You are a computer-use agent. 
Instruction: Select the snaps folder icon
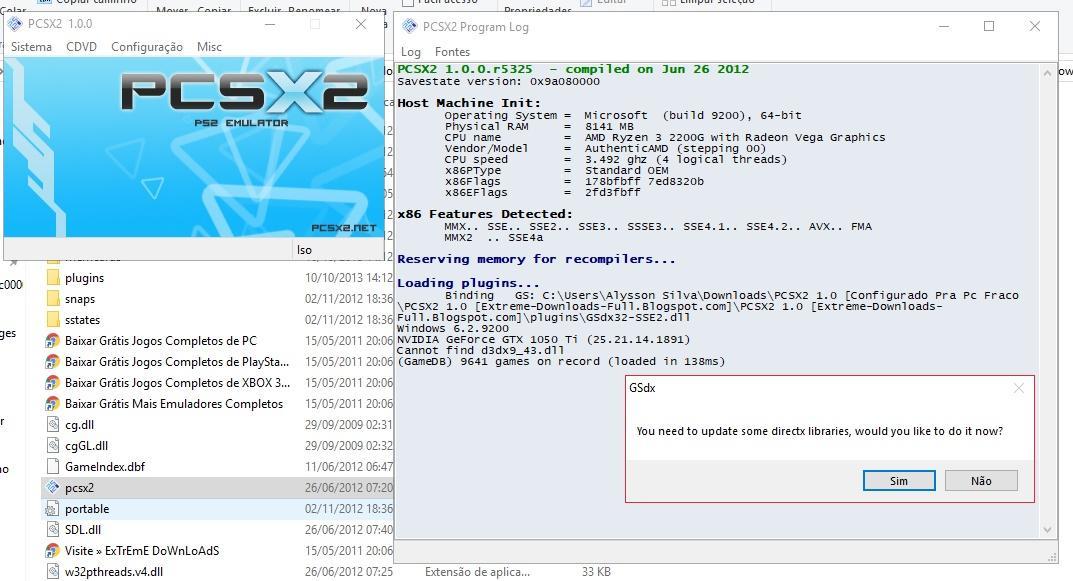tap(53, 298)
